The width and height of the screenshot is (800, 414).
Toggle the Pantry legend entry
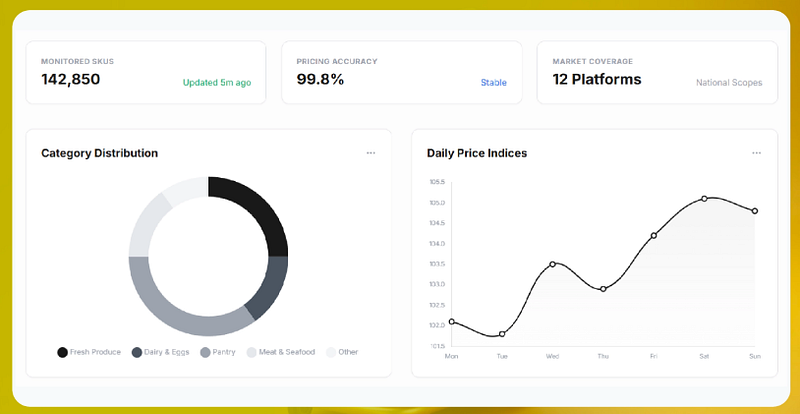[218, 352]
